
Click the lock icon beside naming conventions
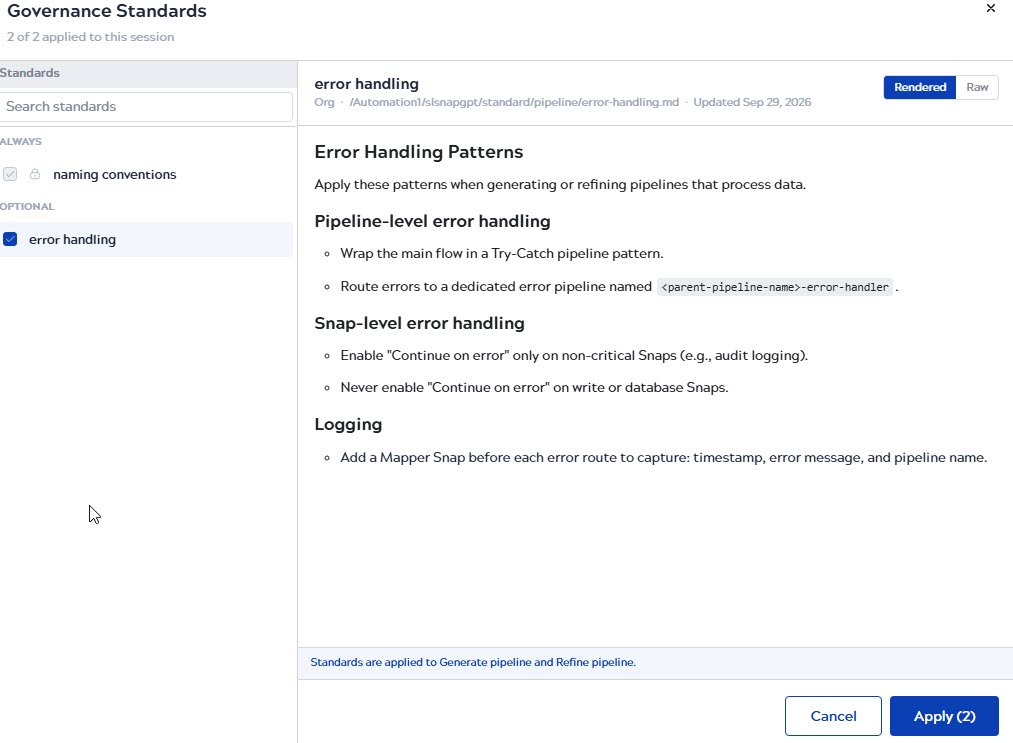pyautogui.click(x=35, y=174)
